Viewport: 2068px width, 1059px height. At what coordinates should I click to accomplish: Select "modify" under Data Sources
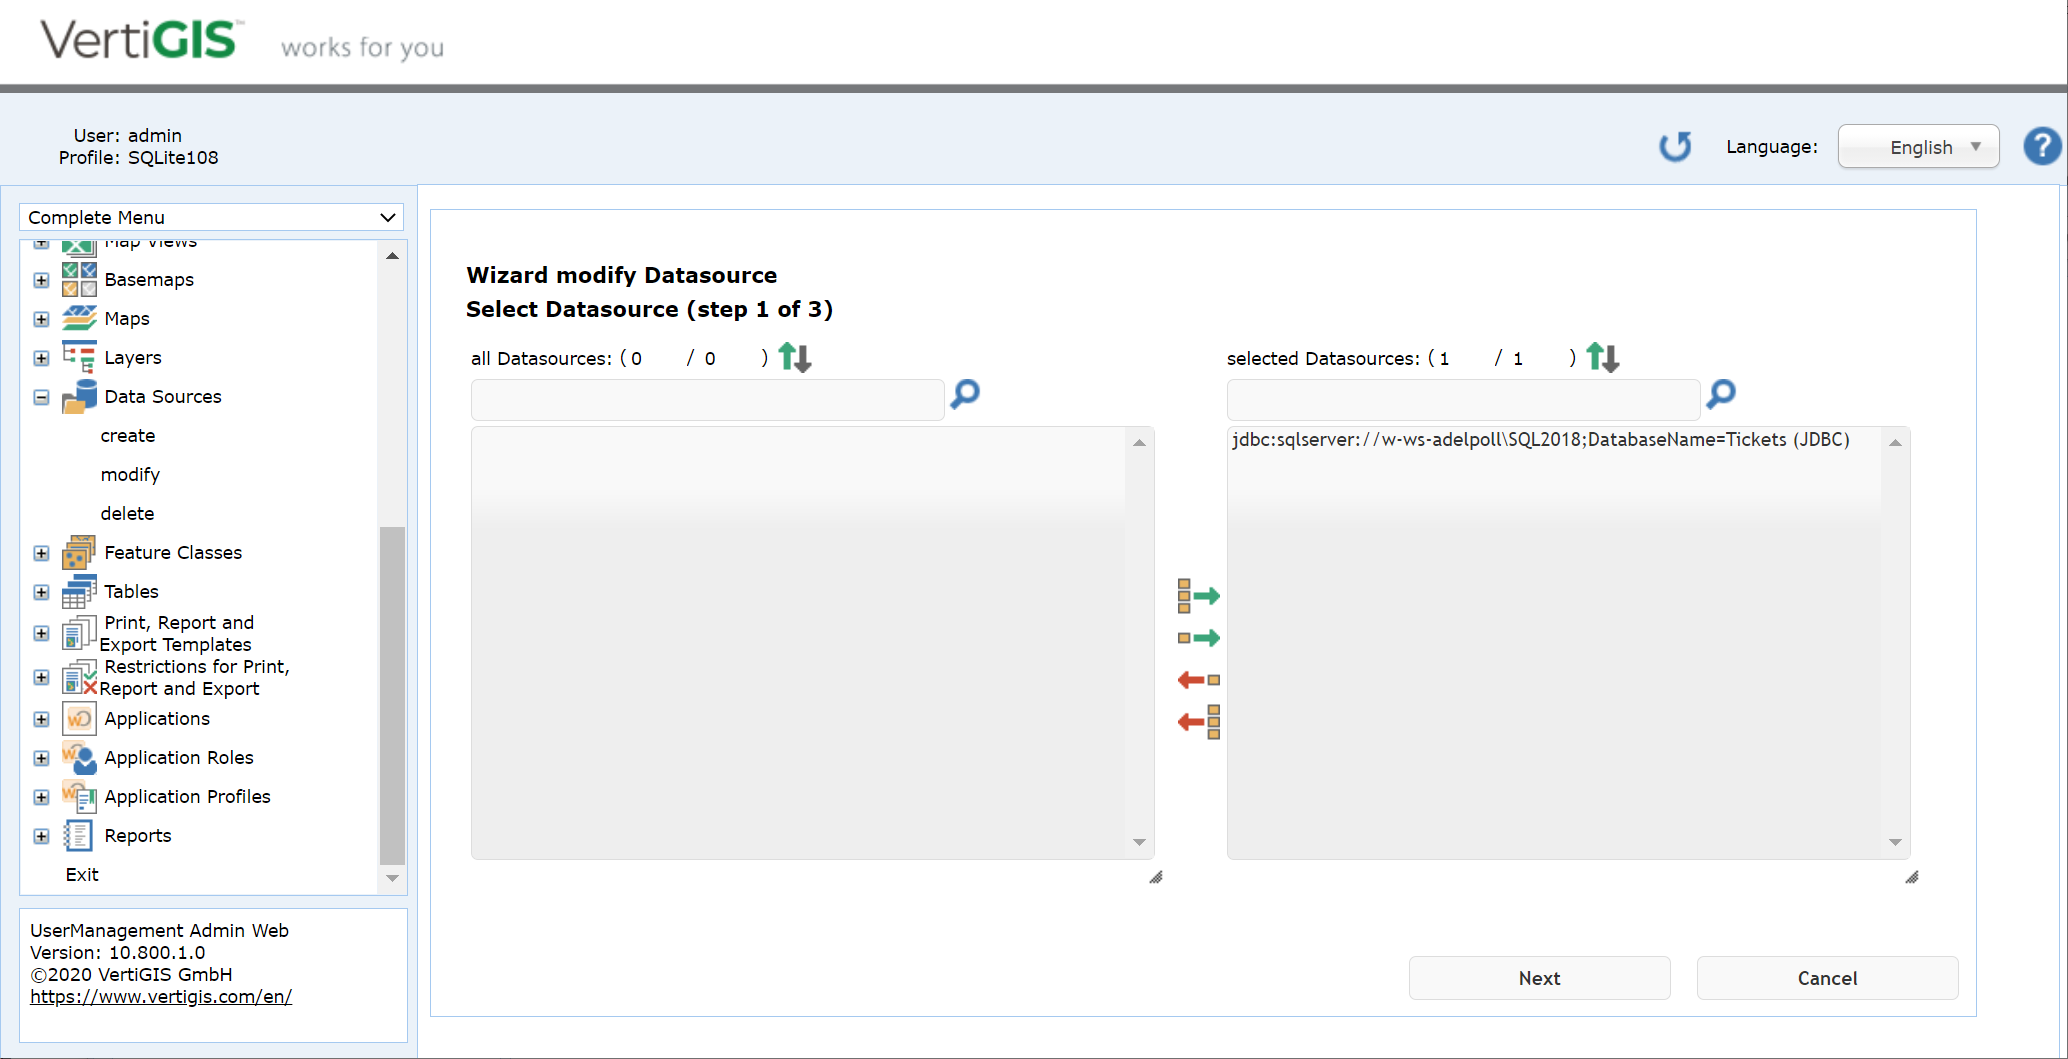[x=130, y=474]
